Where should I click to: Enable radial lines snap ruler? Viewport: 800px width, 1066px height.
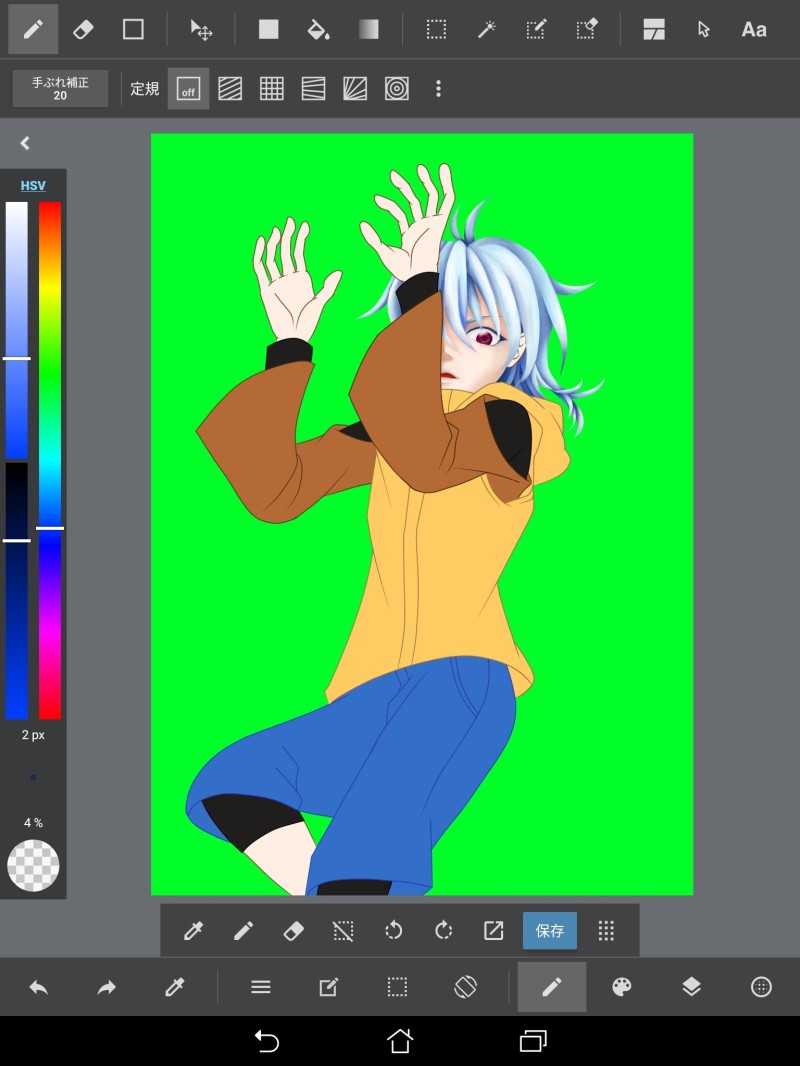tap(355, 88)
